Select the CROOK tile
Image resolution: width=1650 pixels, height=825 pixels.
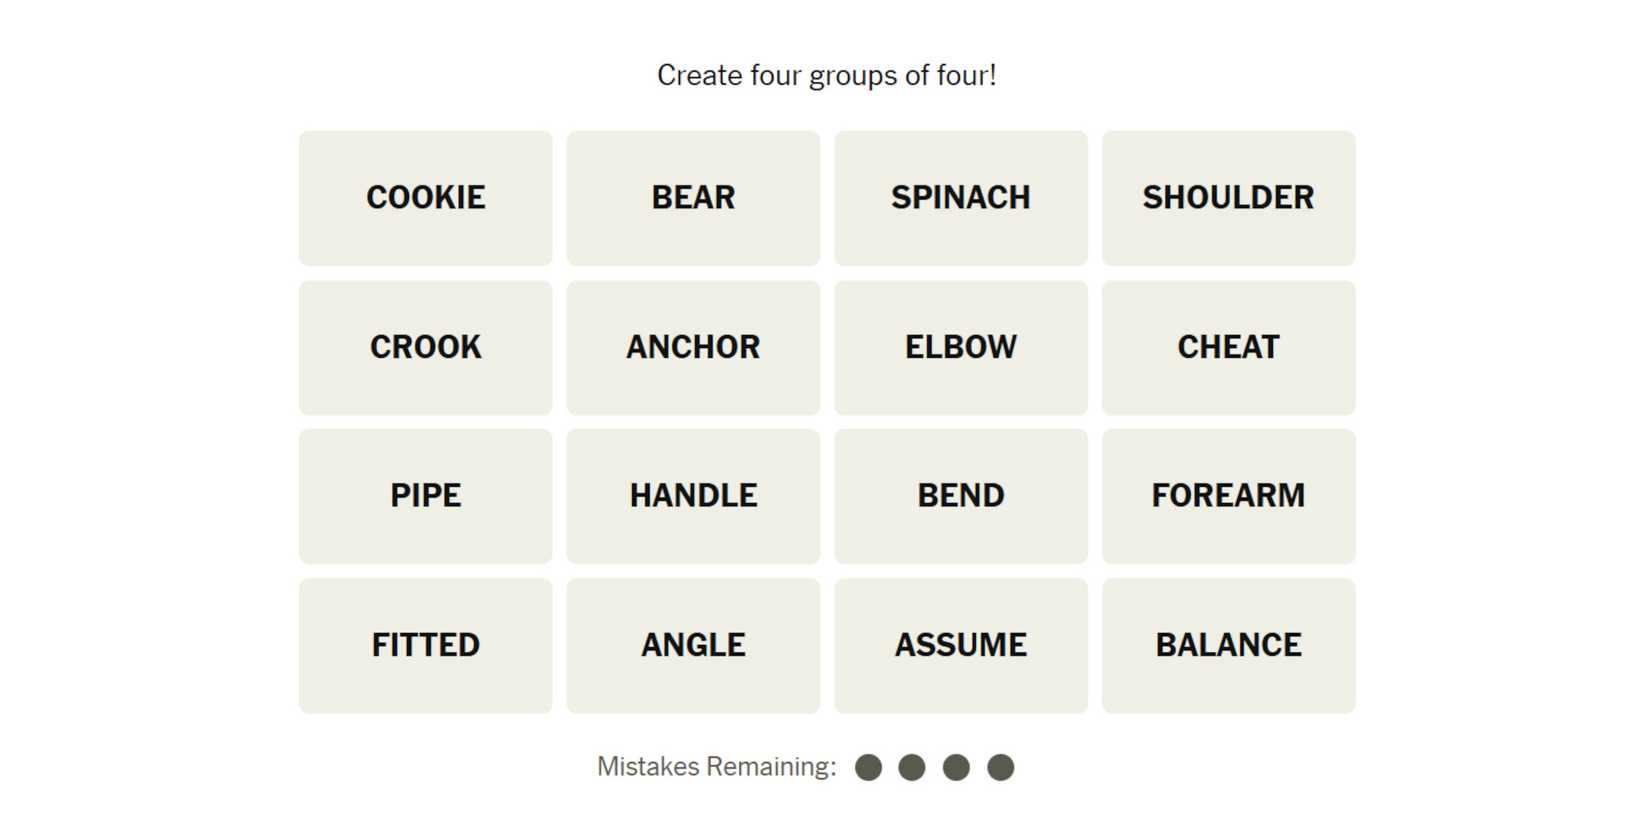(425, 347)
